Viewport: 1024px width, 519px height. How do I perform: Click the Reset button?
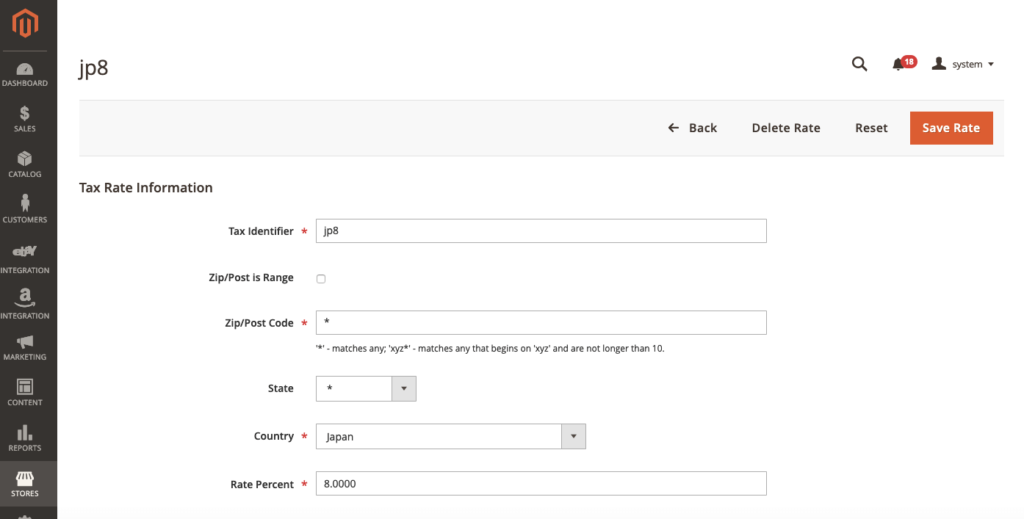(871, 128)
